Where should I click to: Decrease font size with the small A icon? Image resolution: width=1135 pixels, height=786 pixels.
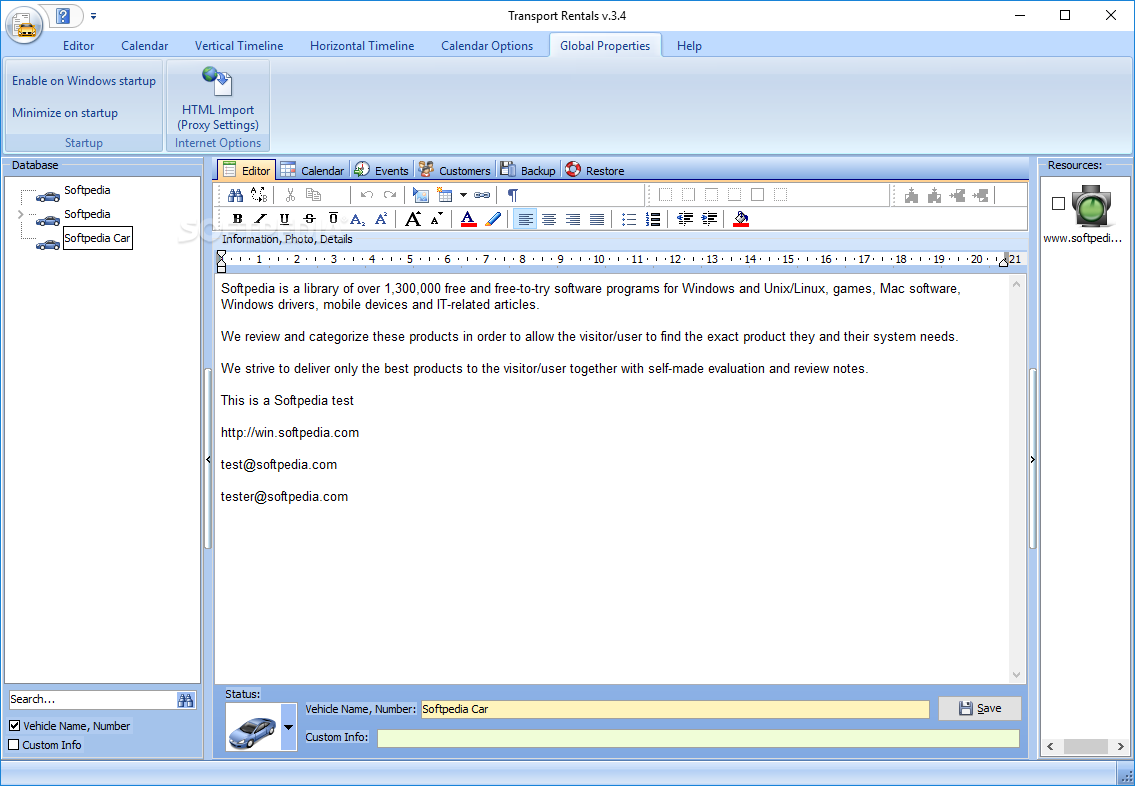(436, 219)
